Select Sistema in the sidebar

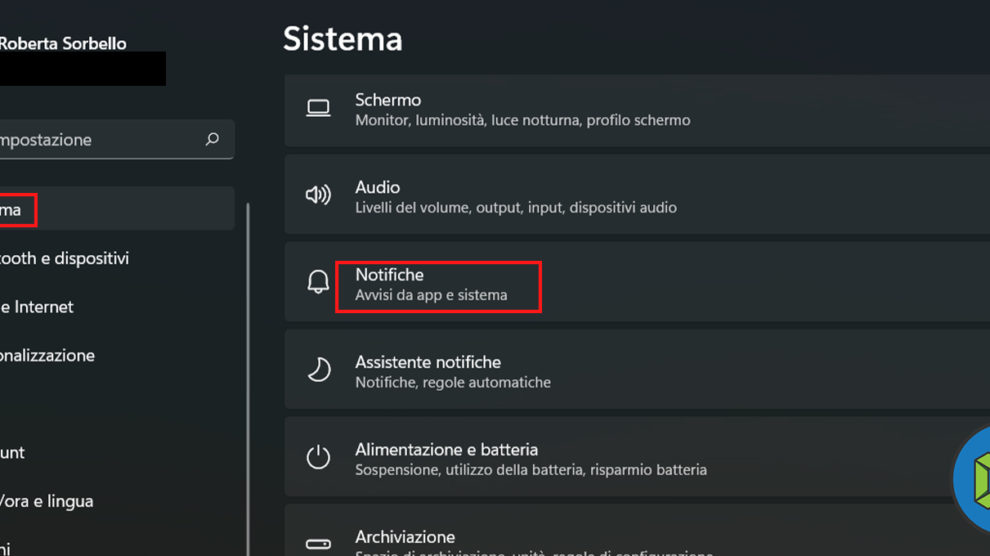tap(12, 210)
